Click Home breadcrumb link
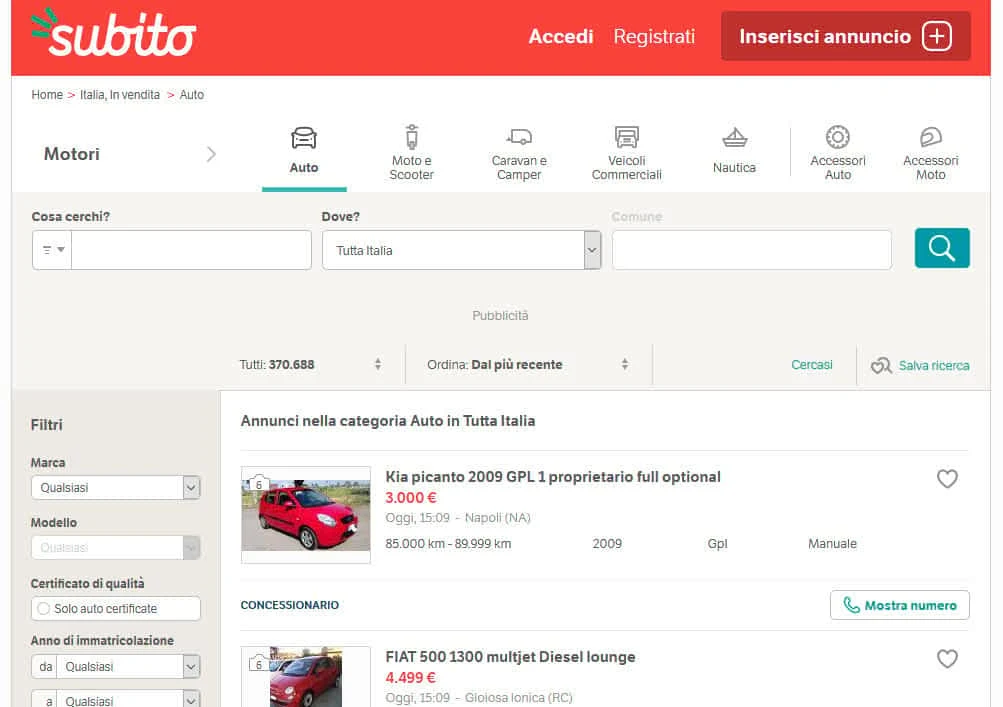The image size is (1003, 707). pyautogui.click(x=47, y=95)
